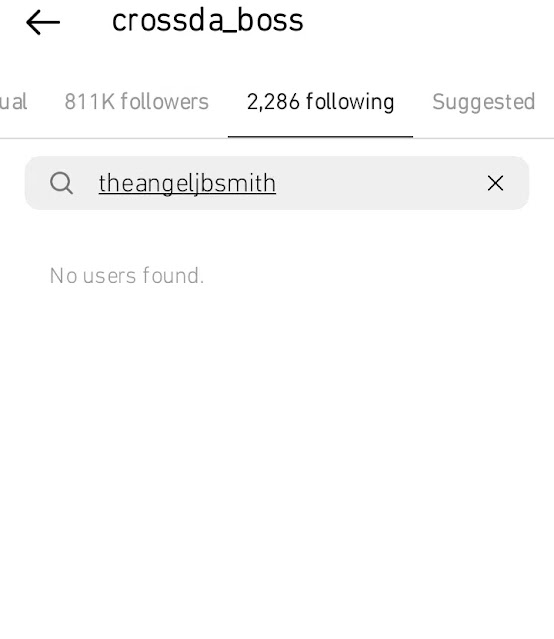
Task: Clear the search field with the X icon
Action: click(x=495, y=183)
